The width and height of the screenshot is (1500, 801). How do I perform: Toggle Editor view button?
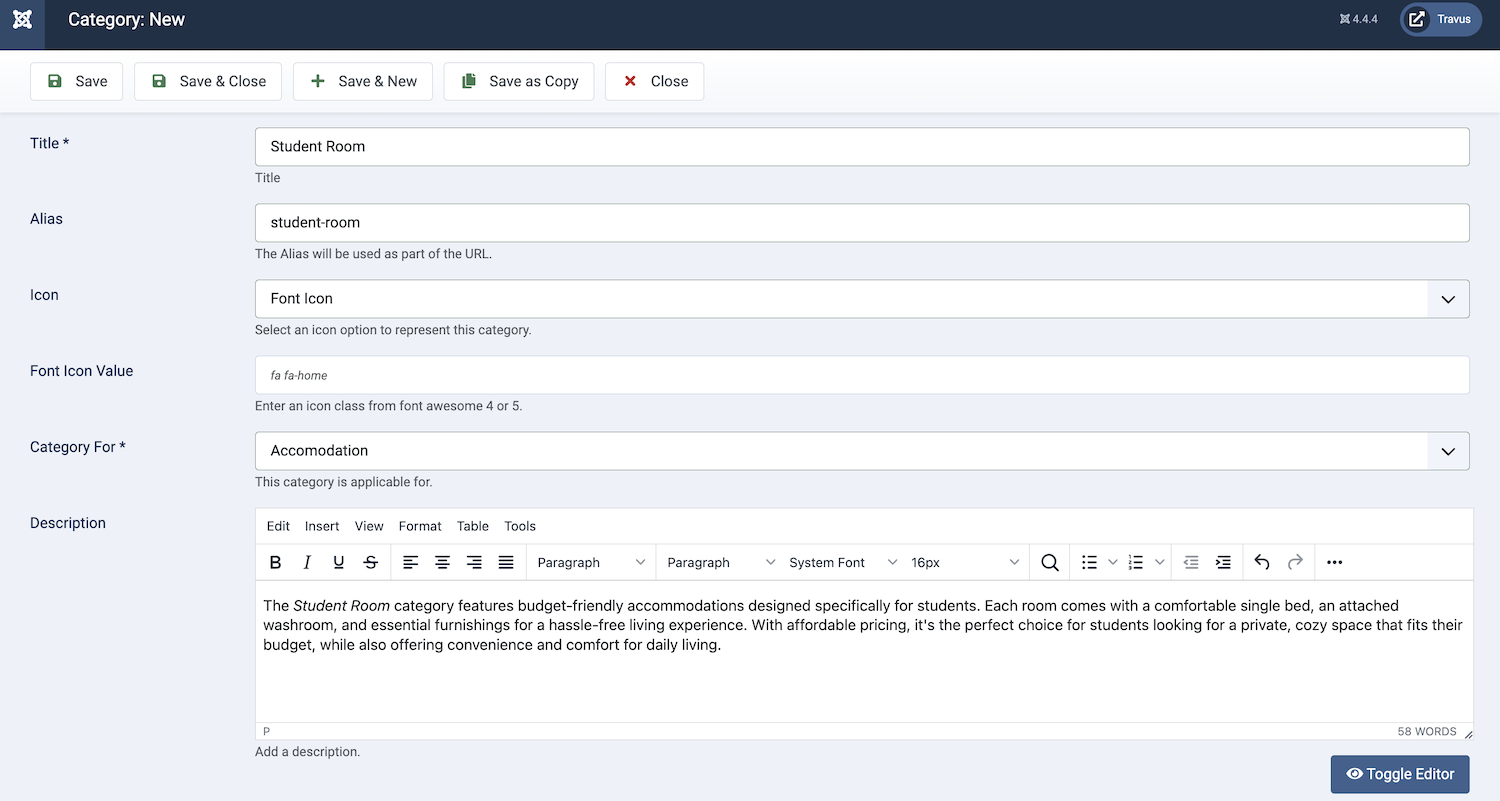pos(1399,774)
